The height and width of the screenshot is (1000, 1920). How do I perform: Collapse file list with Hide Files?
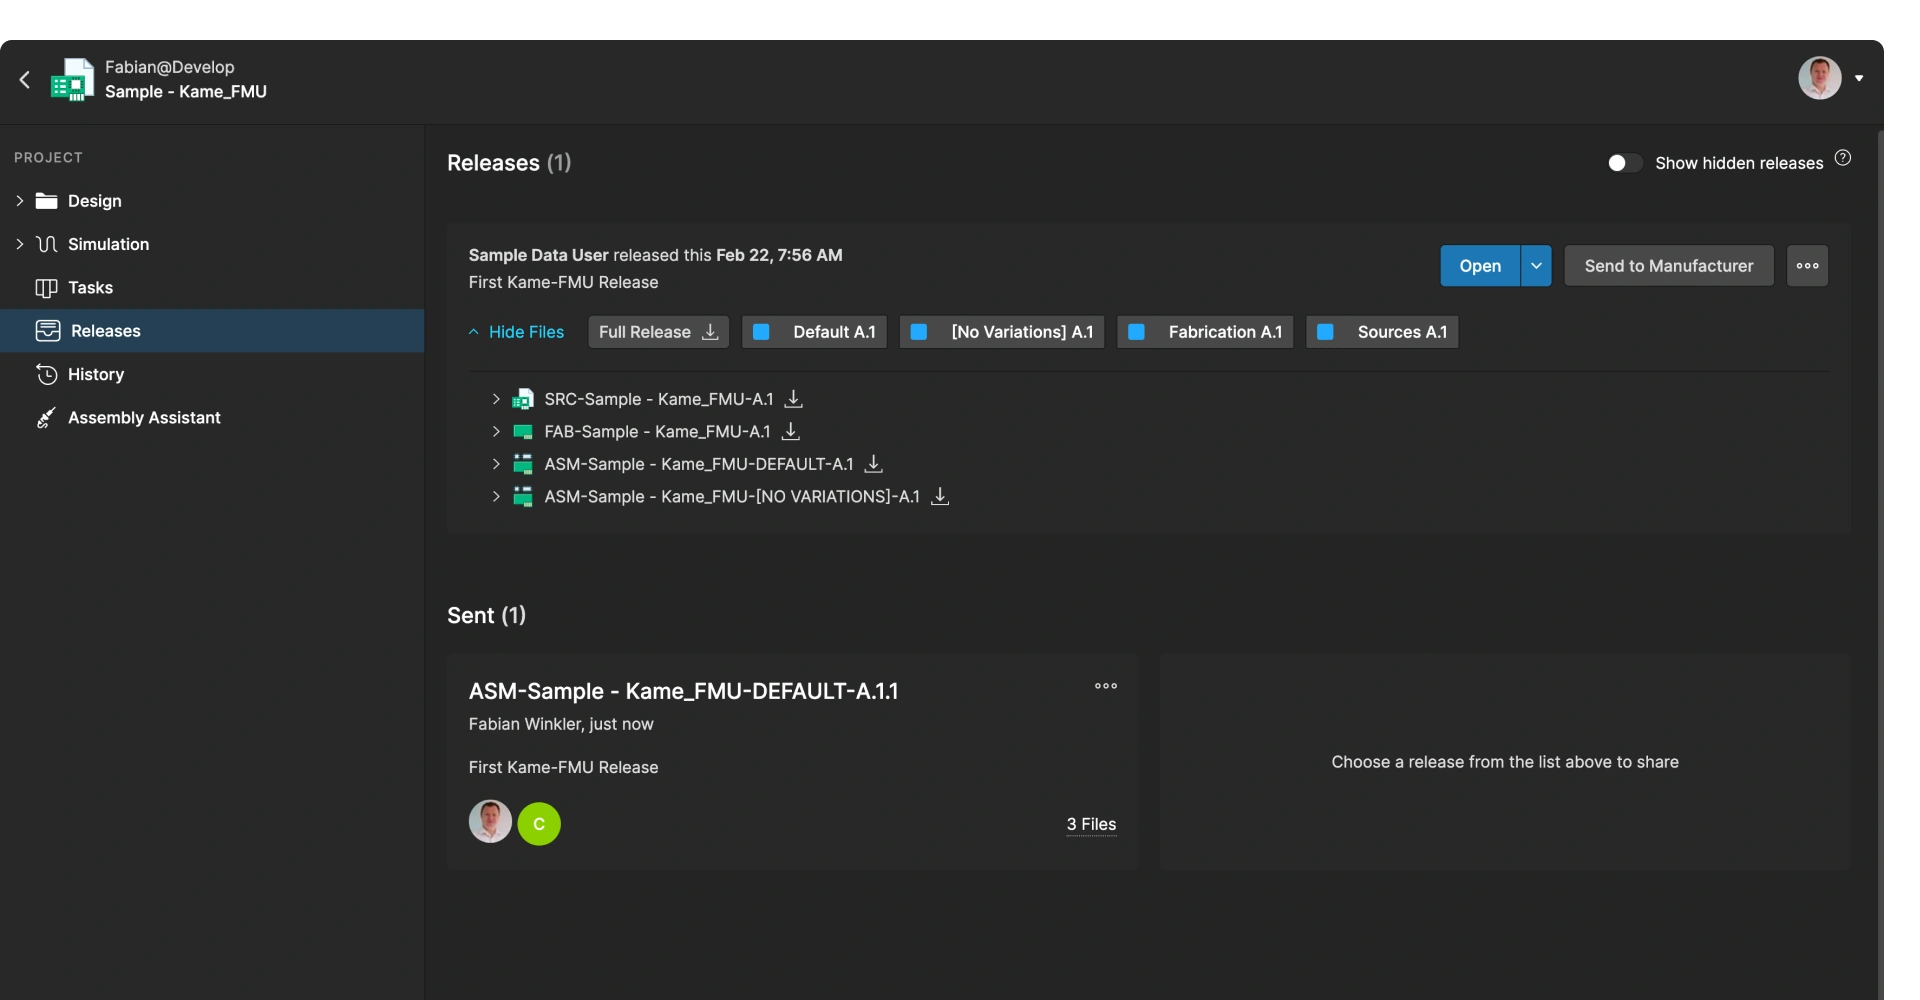pos(516,332)
